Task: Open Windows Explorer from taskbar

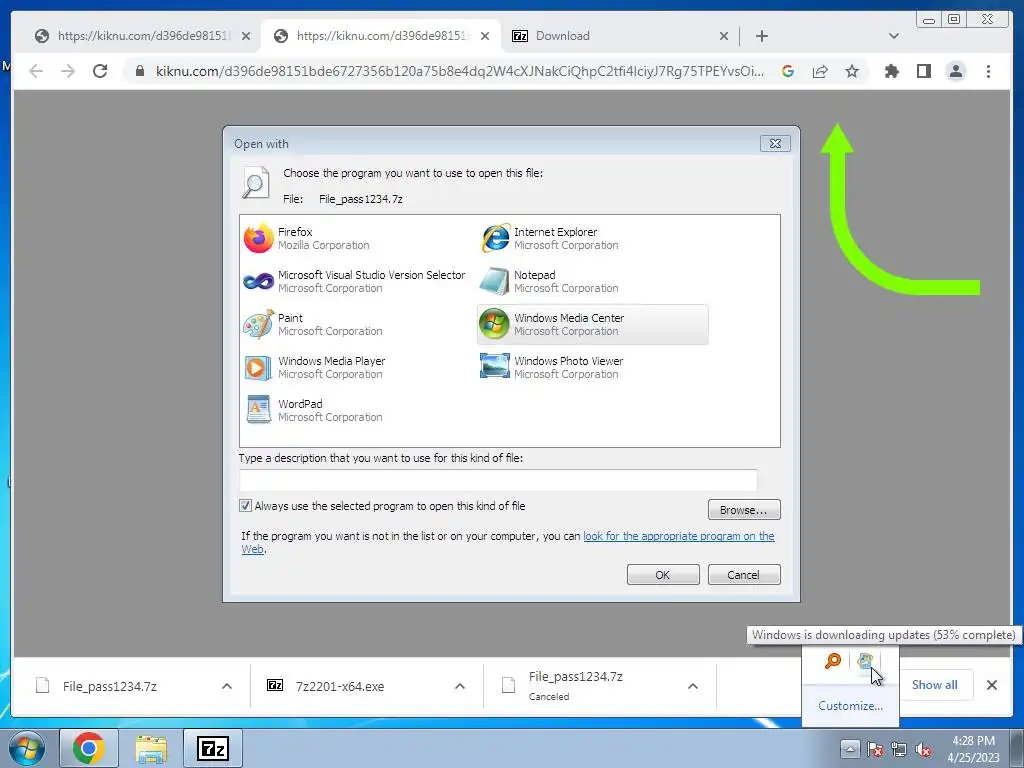Action: (151, 748)
